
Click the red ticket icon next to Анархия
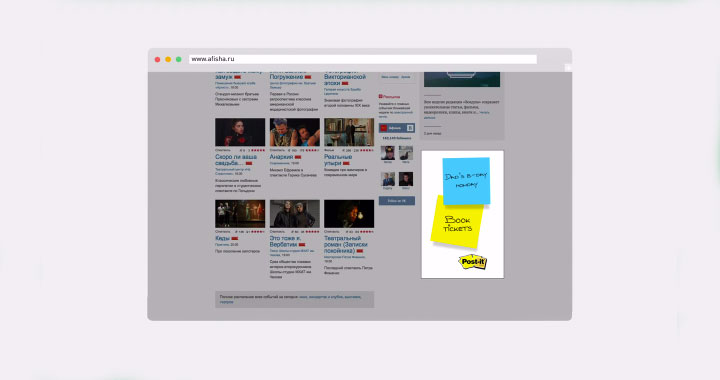point(298,157)
